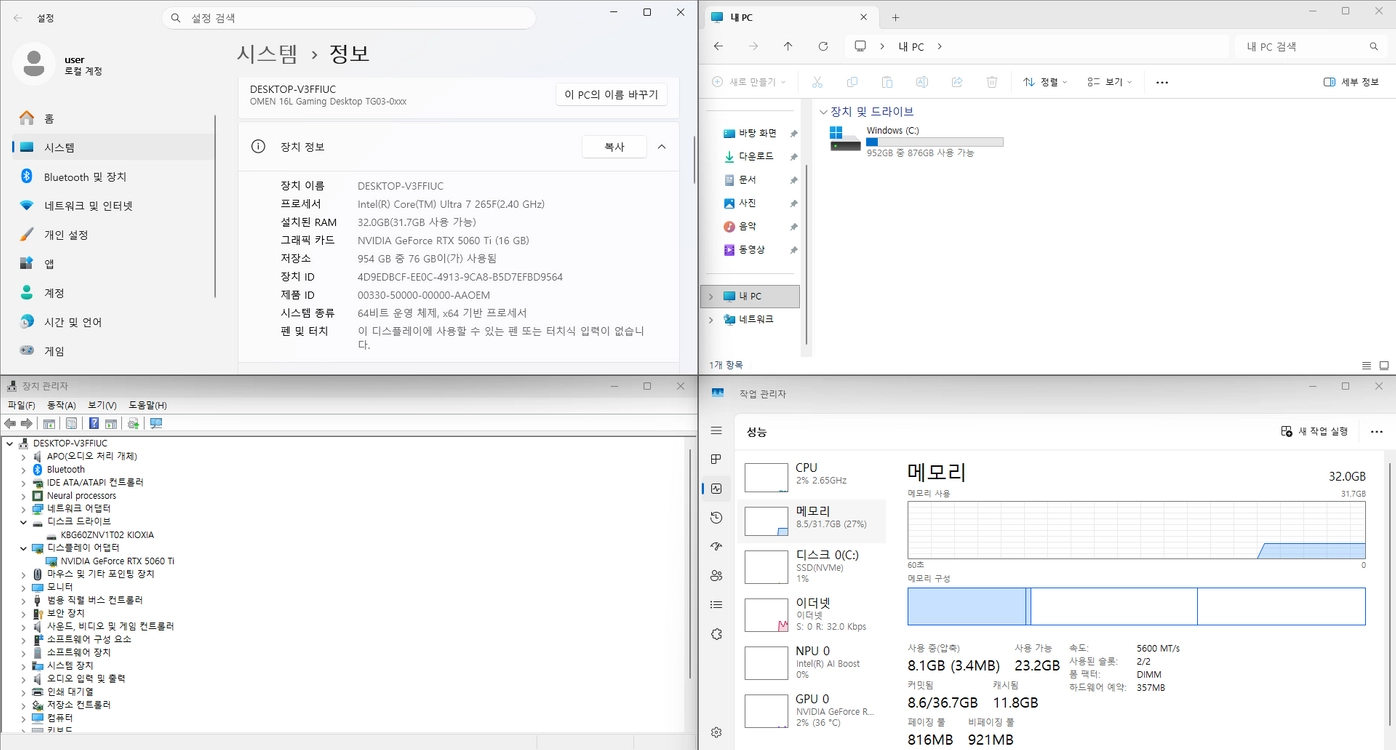Select GPU 0 in Task Manager performance list

(x=812, y=710)
